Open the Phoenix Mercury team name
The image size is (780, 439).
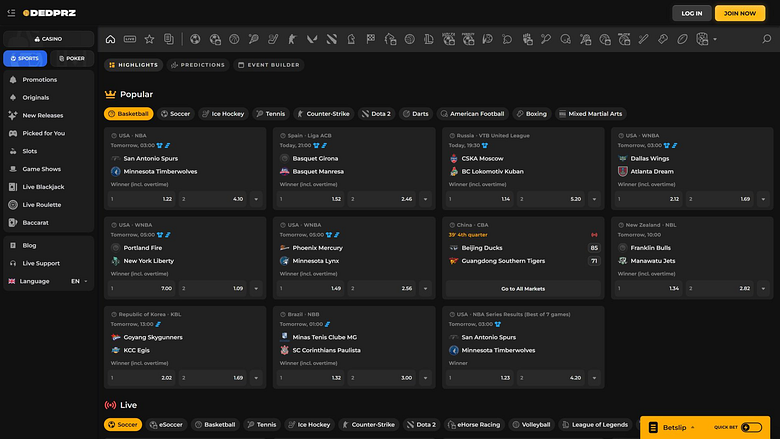coord(317,248)
